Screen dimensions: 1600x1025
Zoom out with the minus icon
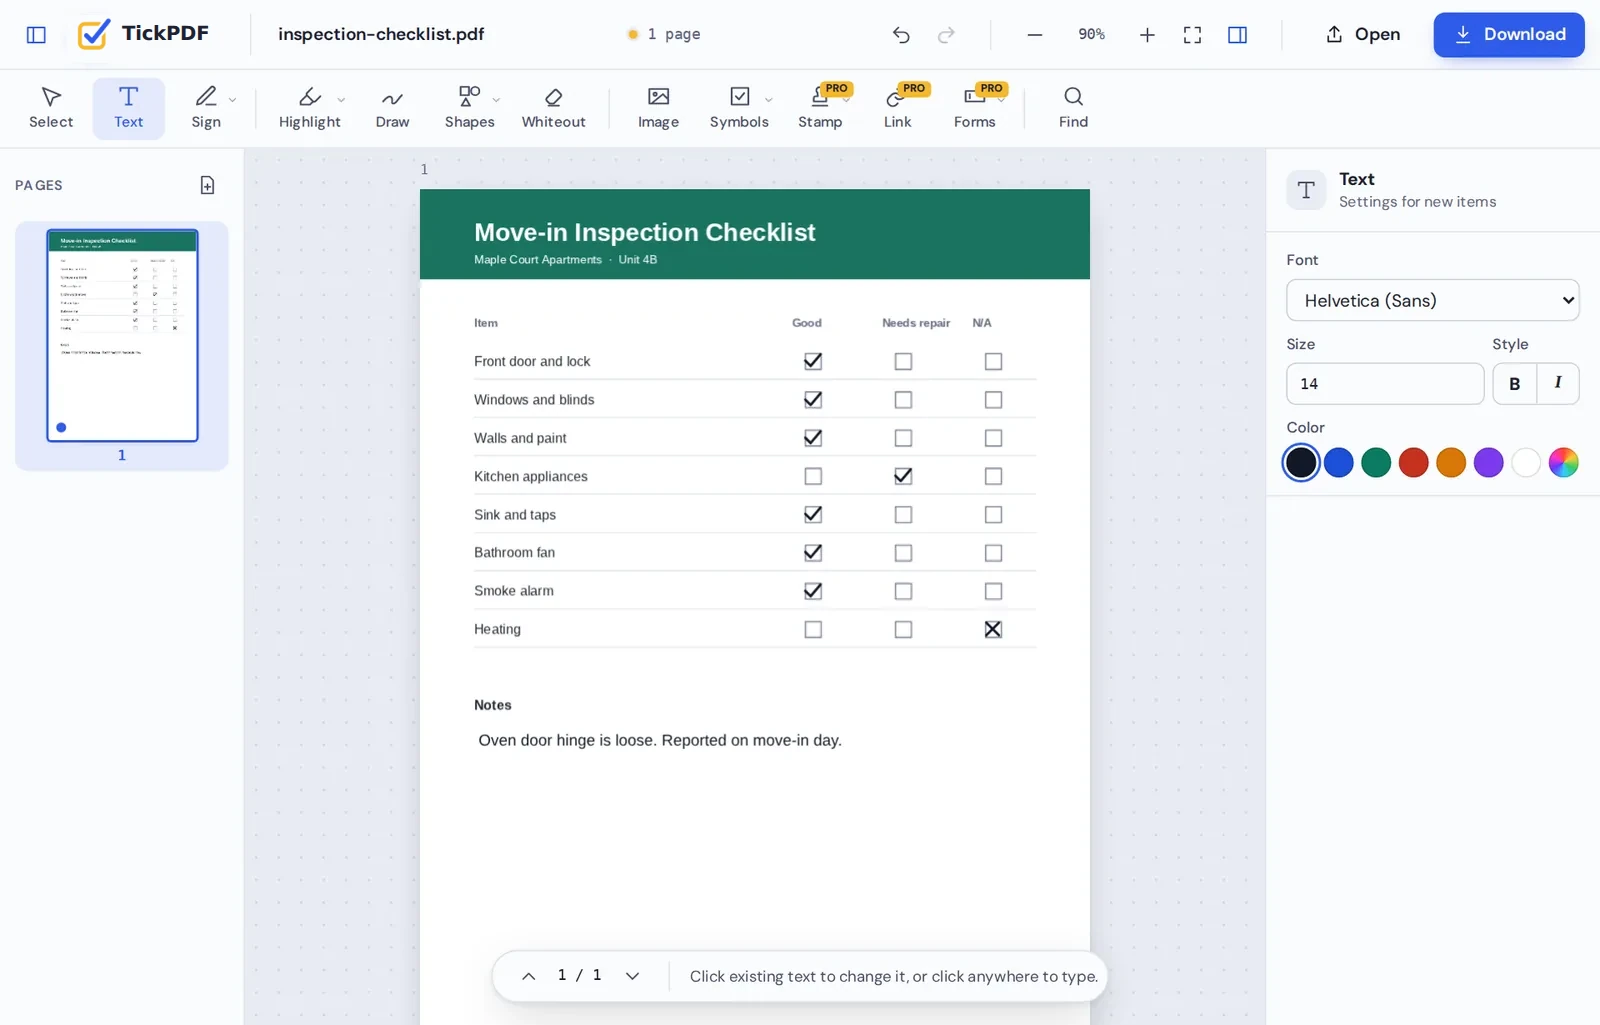(x=1035, y=35)
